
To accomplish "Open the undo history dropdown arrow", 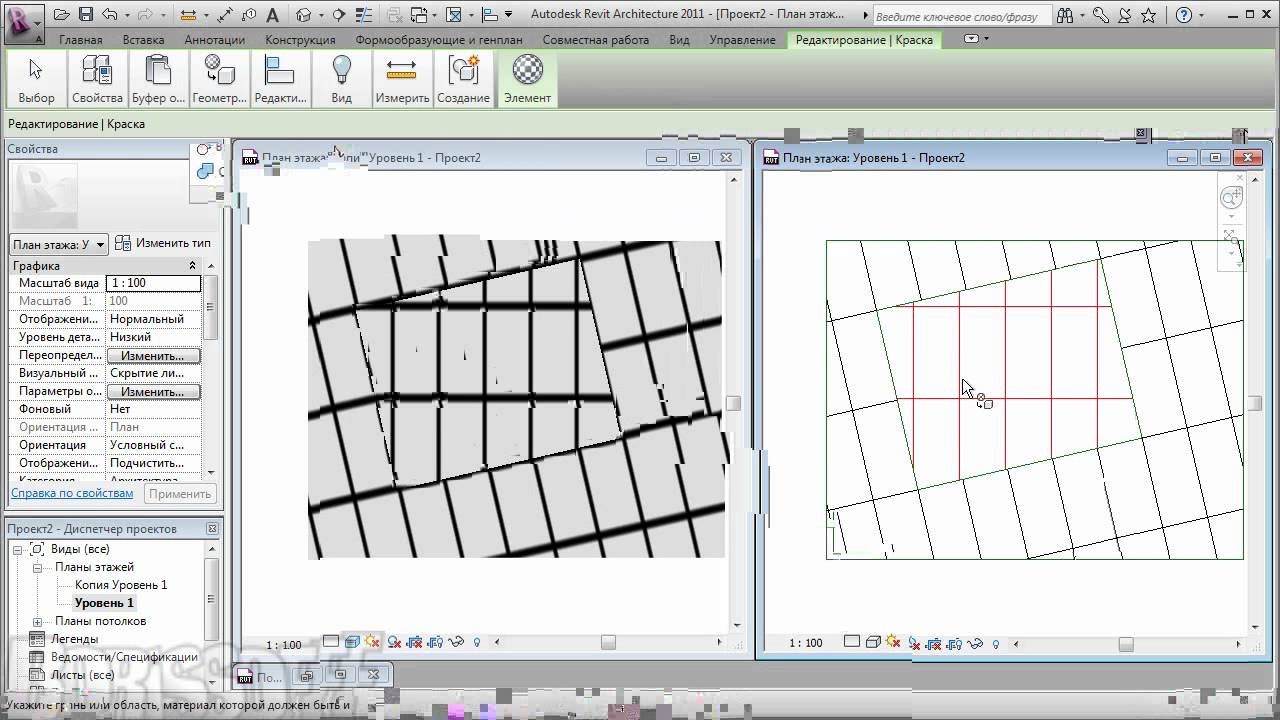I will coord(127,15).
